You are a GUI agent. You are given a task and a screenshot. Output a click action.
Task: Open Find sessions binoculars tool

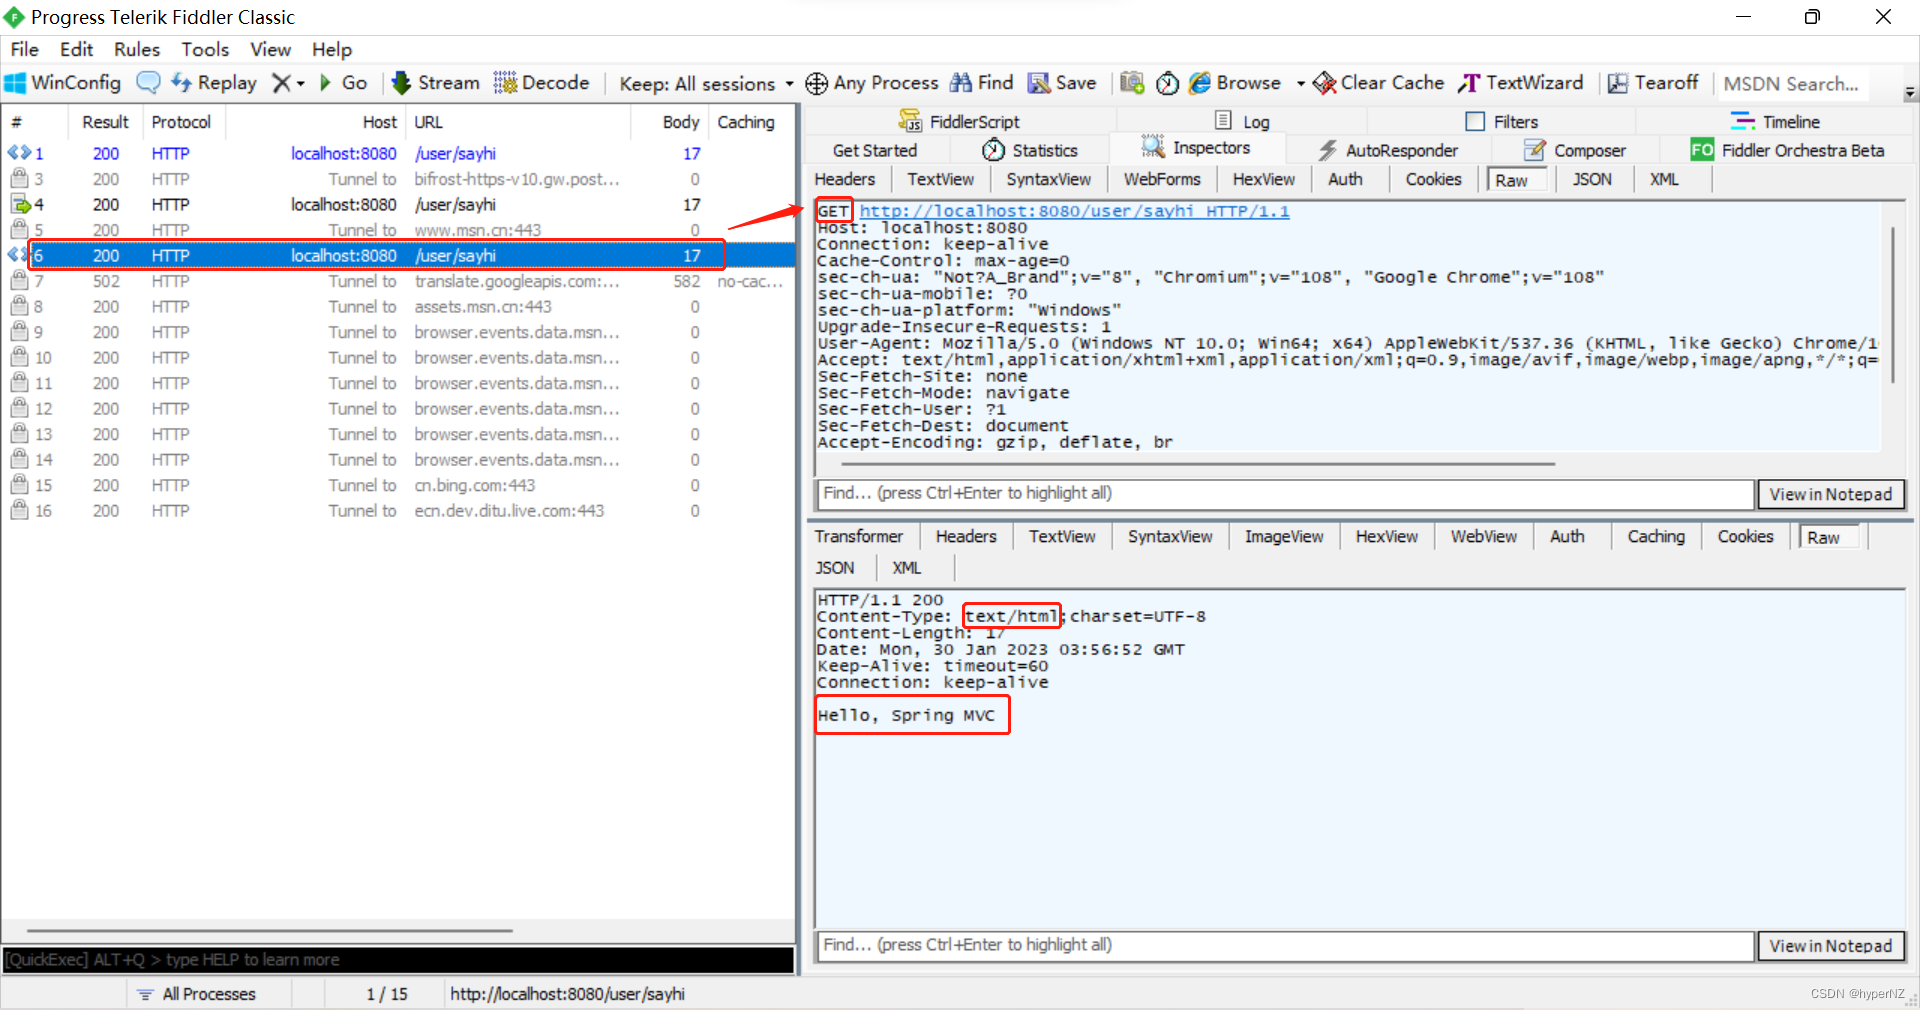(x=981, y=83)
